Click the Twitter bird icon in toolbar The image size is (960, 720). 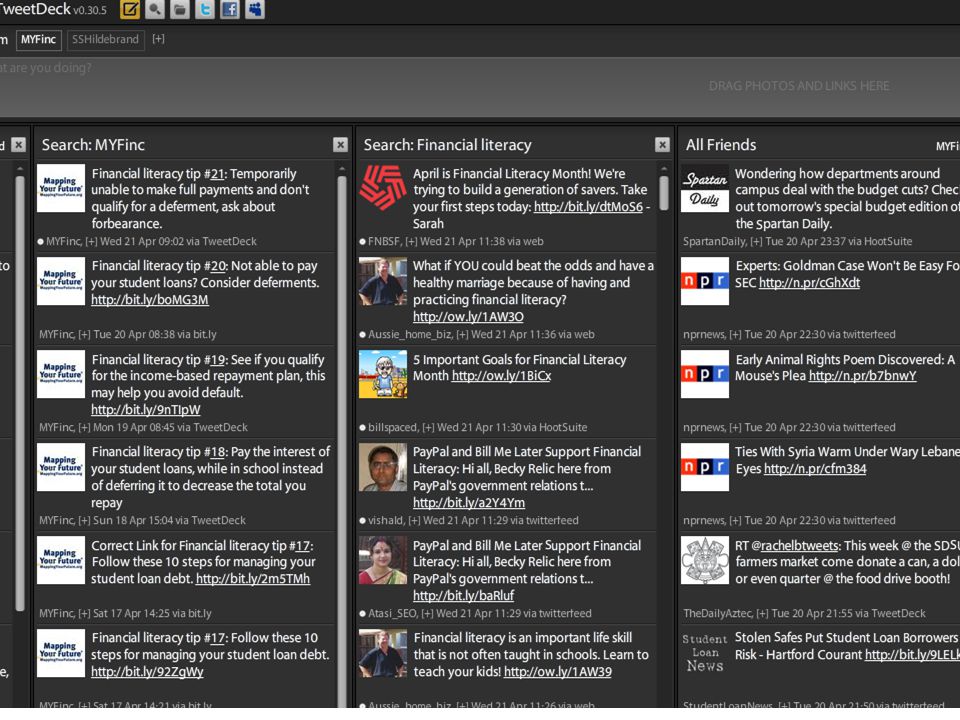click(205, 9)
